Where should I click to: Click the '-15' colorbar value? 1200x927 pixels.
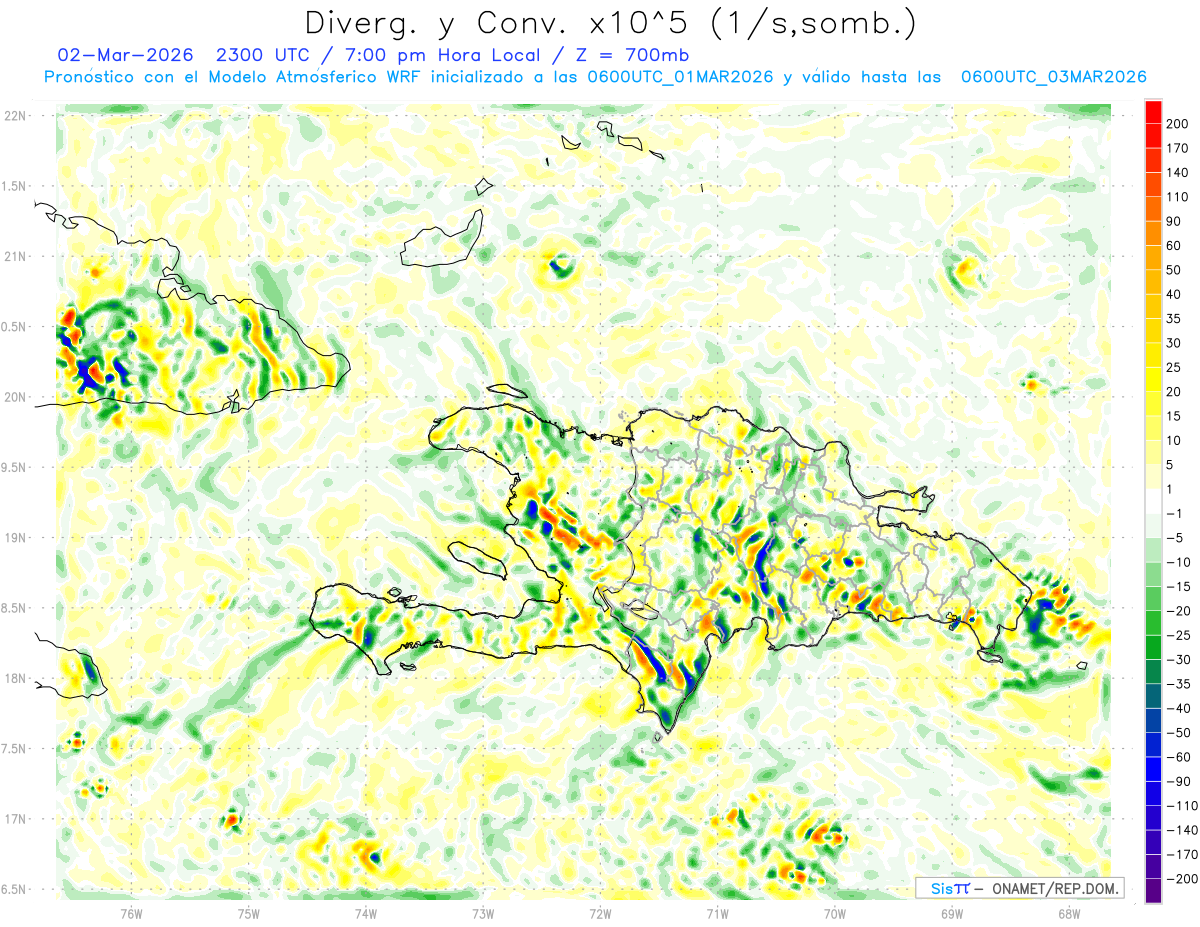point(1180,586)
